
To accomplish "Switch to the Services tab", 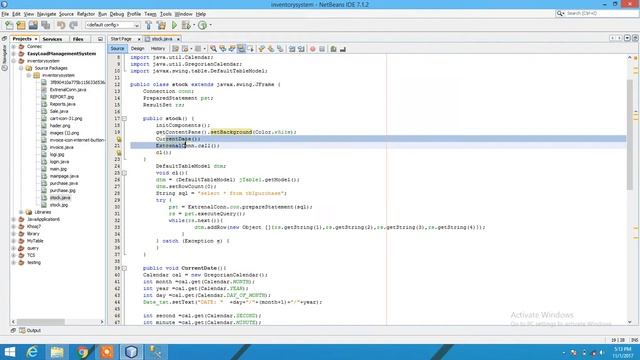I will point(52,39).
